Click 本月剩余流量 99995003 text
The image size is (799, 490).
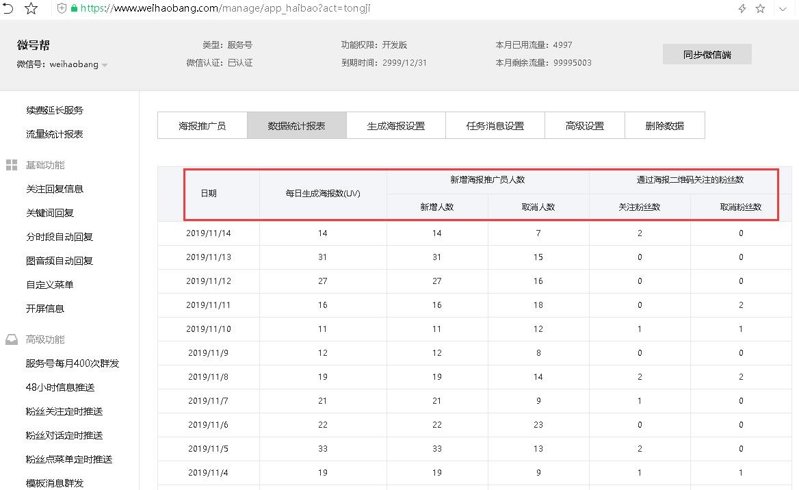click(x=544, y=63)
